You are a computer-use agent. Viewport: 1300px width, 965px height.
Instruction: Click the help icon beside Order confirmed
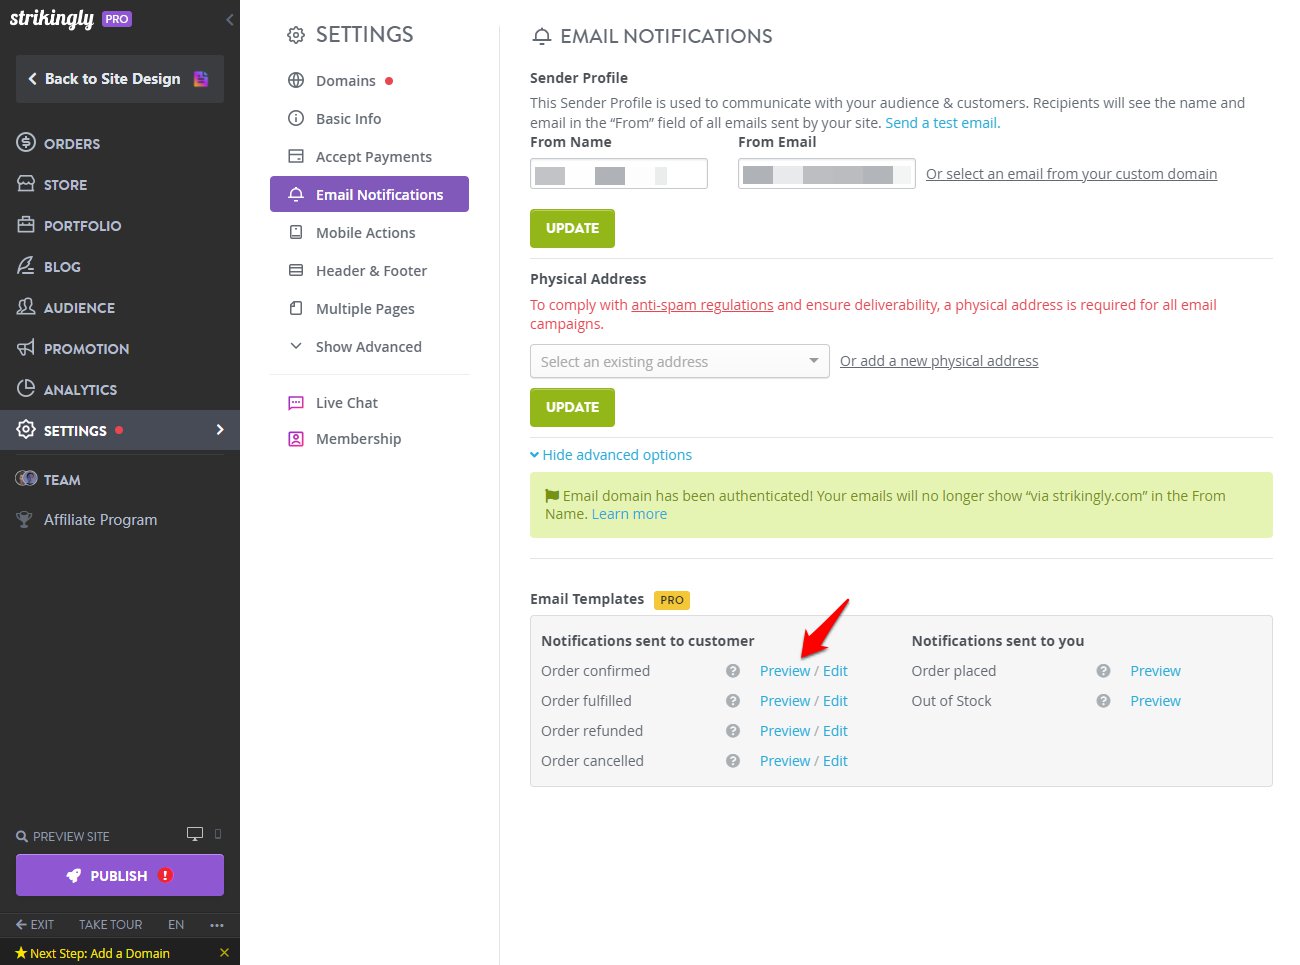coord(733,671)
